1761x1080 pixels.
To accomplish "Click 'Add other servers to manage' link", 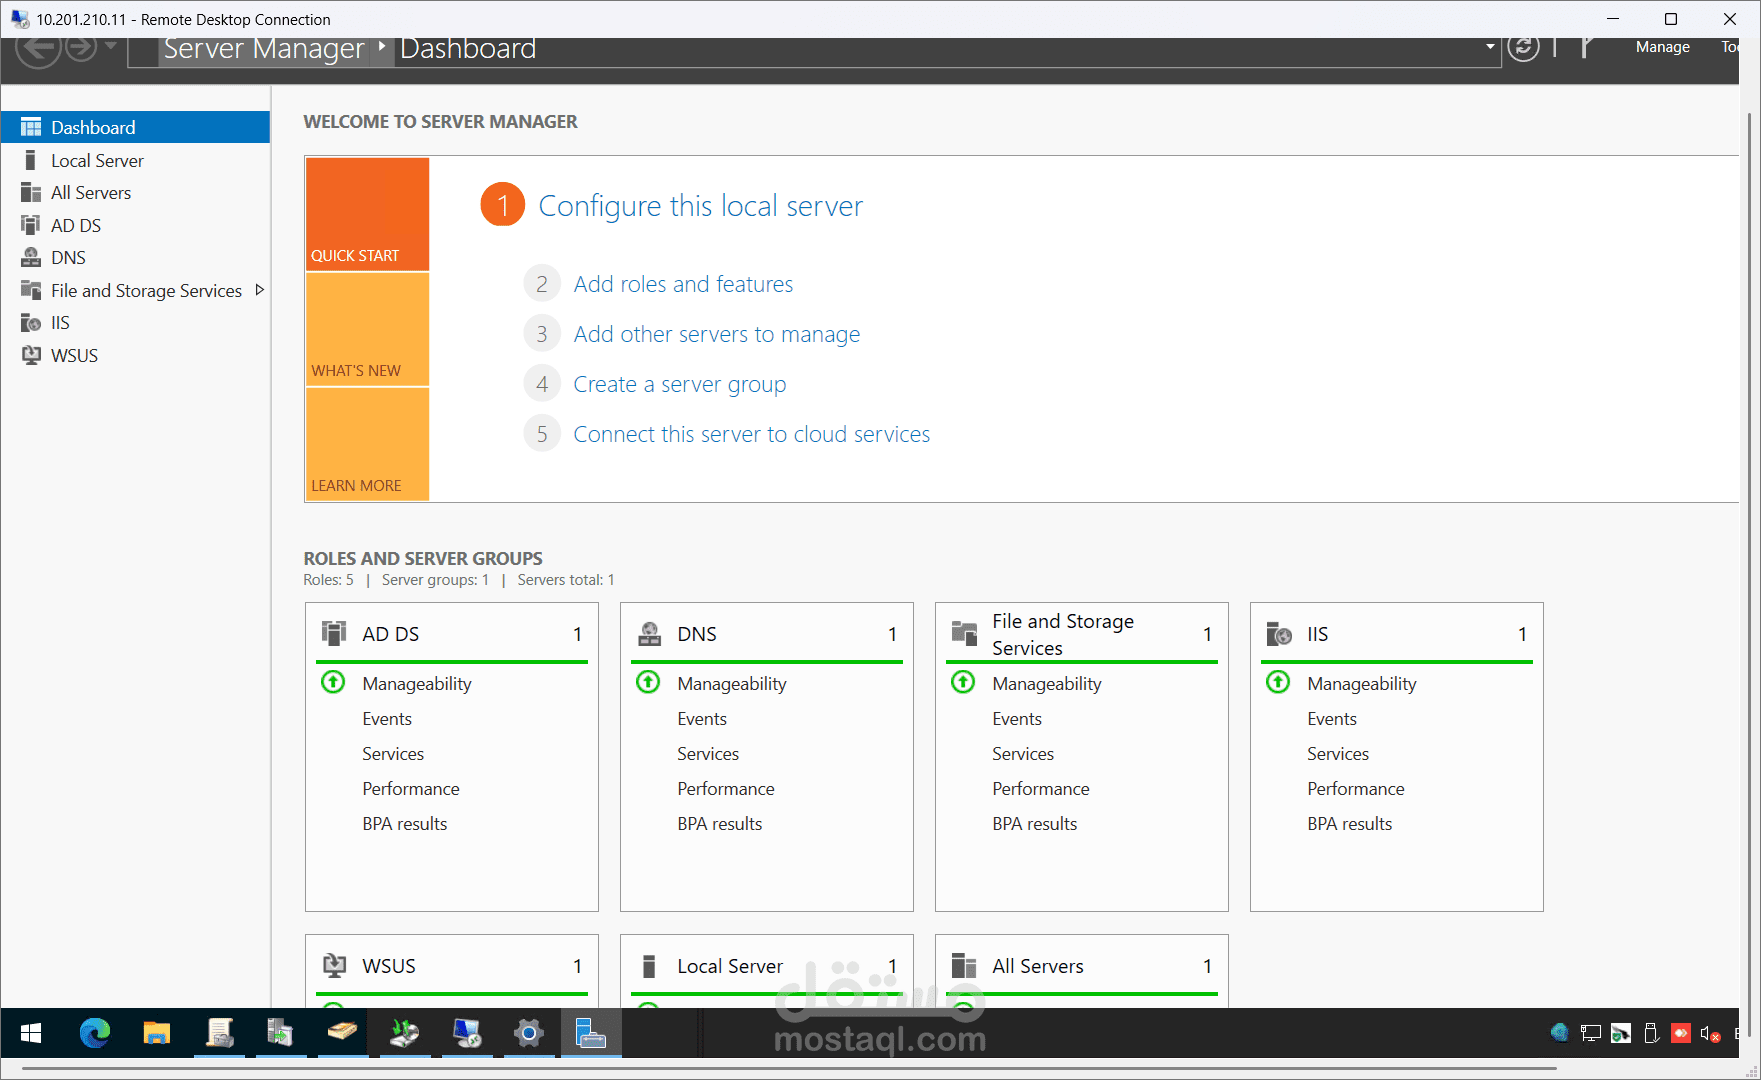I will click(x=716, y=334).
